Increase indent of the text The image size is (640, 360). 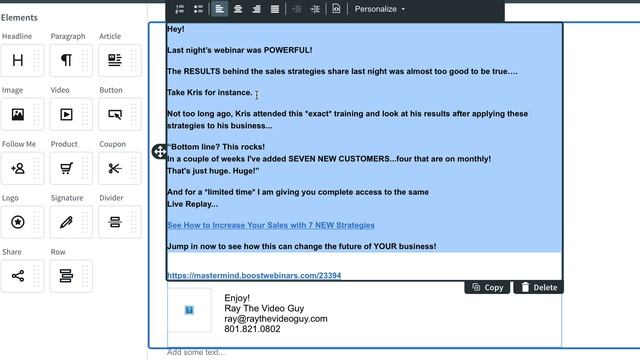pos(315,9)
